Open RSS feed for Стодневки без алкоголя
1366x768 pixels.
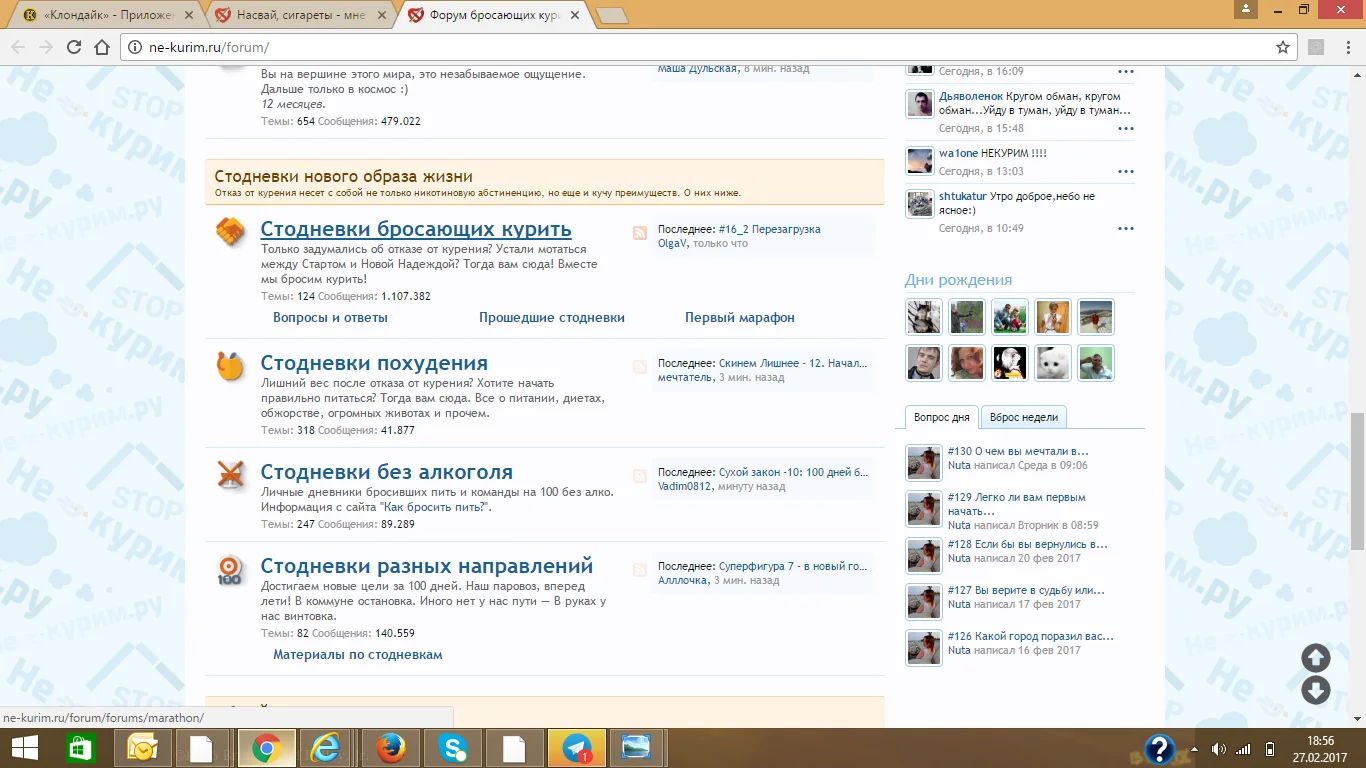tap(640, 476)
